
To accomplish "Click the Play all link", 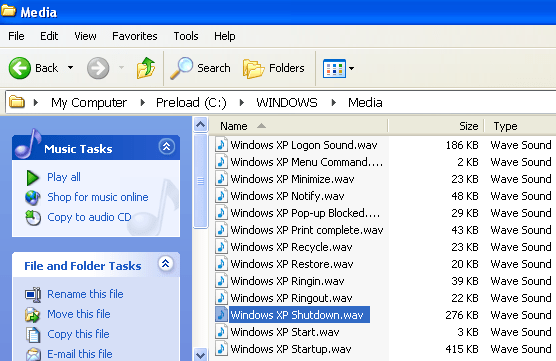I will click(64, 177).
